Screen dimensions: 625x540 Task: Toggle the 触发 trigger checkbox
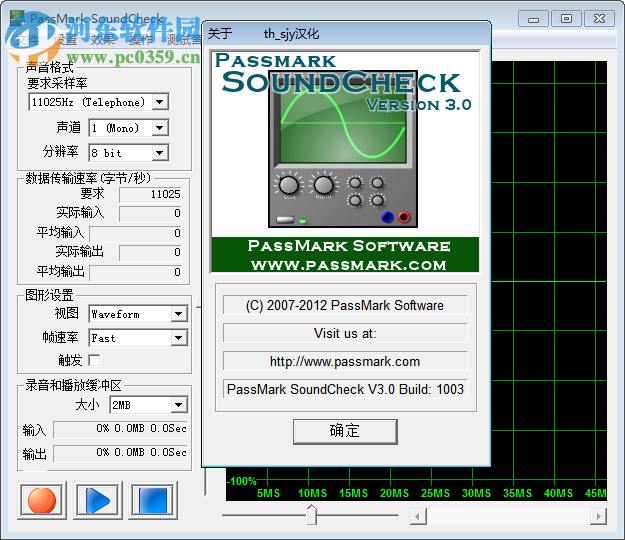coord(94,360)
